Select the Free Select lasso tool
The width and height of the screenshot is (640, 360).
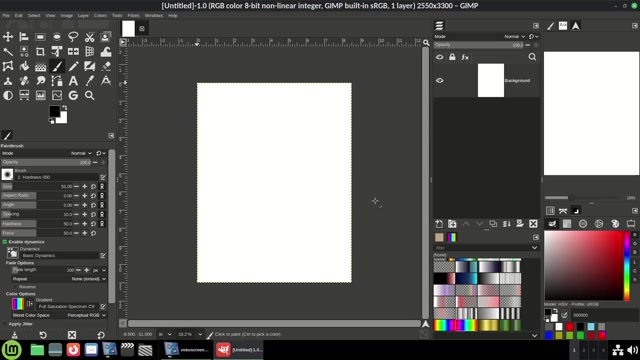(x=73, y=37)
